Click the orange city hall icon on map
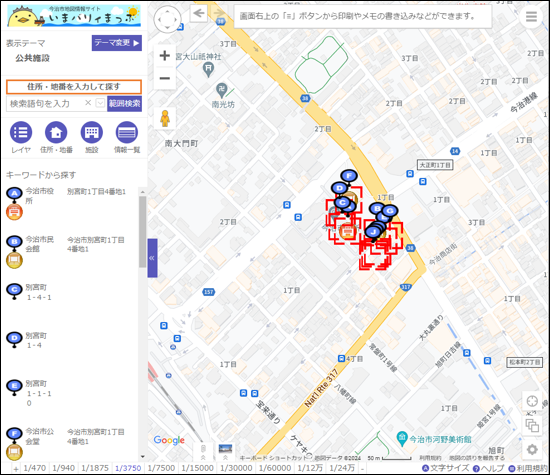This screenshot has width=550, height=475. click(x=348, y=231)
